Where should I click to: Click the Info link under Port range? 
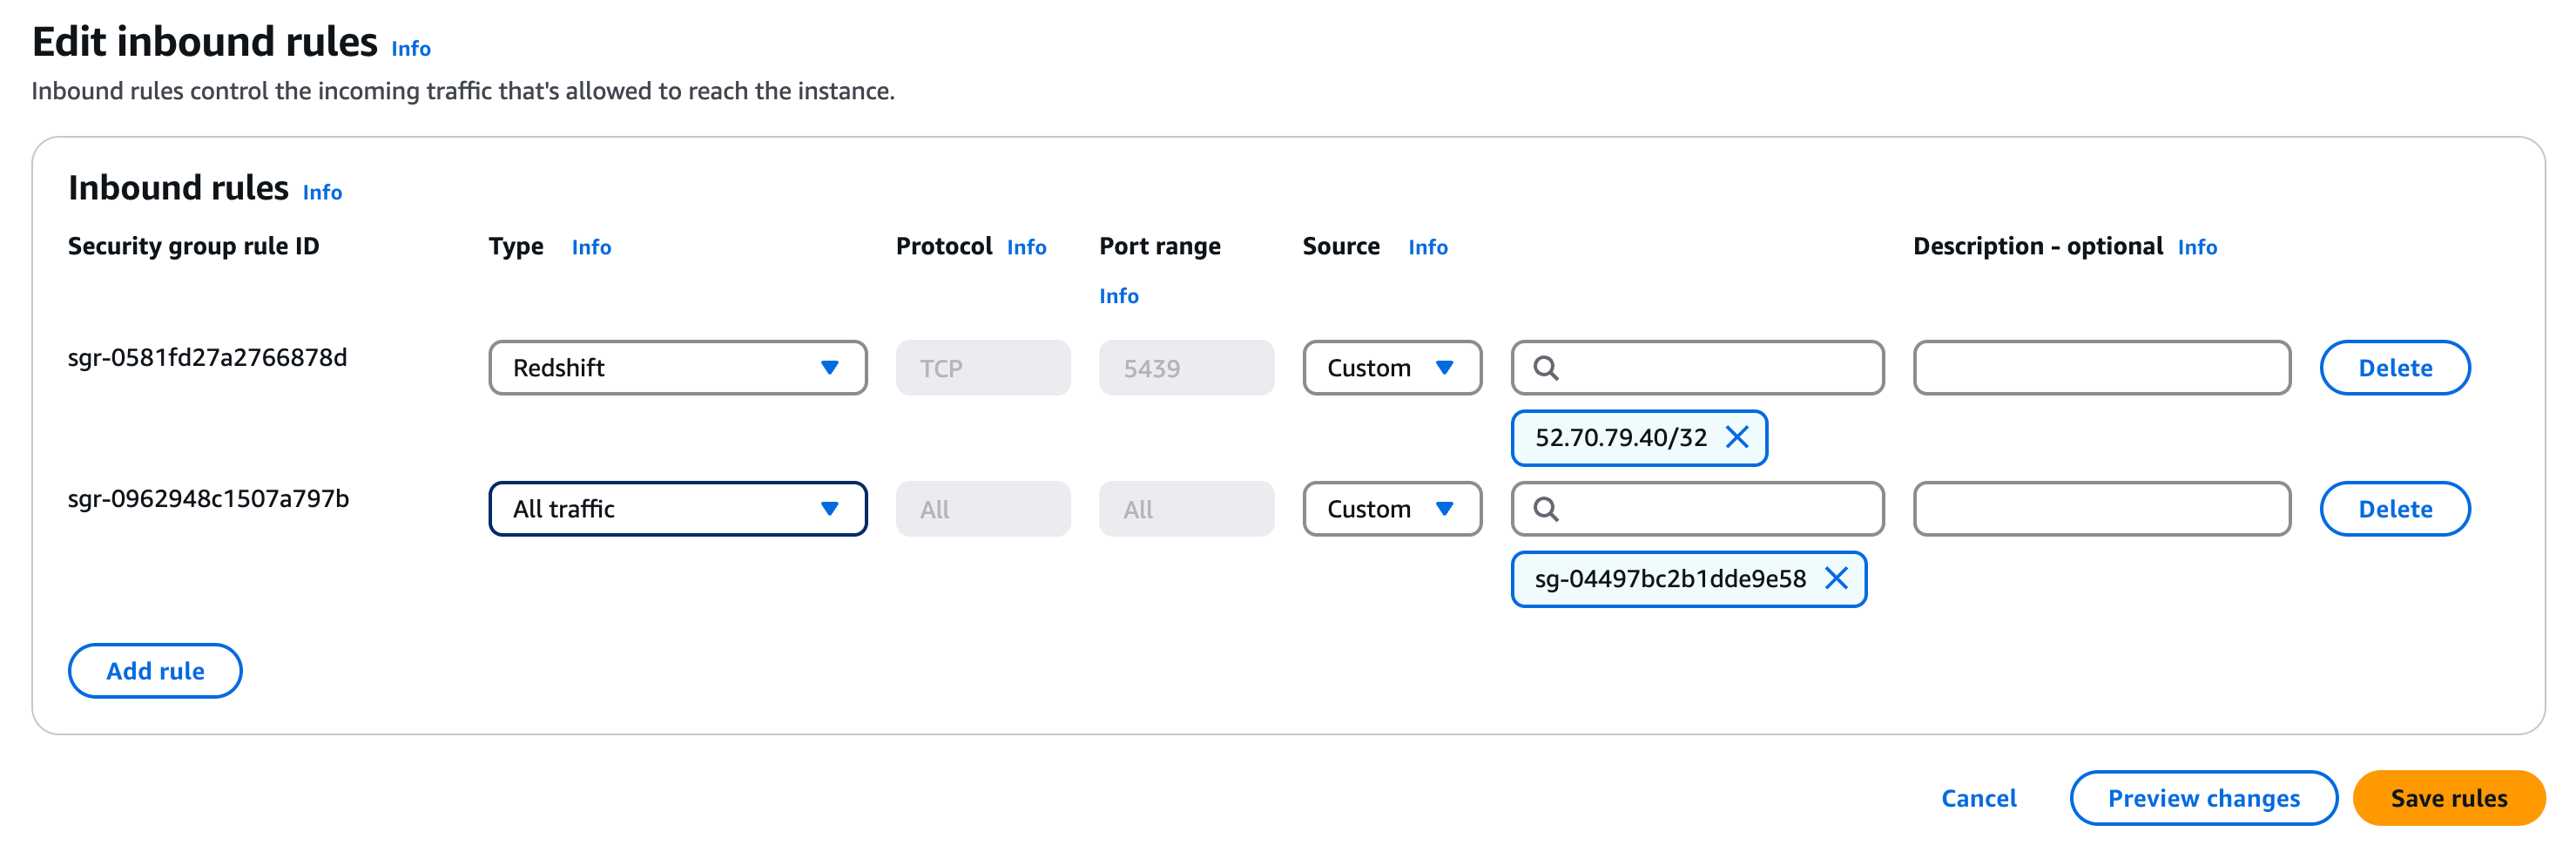[1118, 295]
